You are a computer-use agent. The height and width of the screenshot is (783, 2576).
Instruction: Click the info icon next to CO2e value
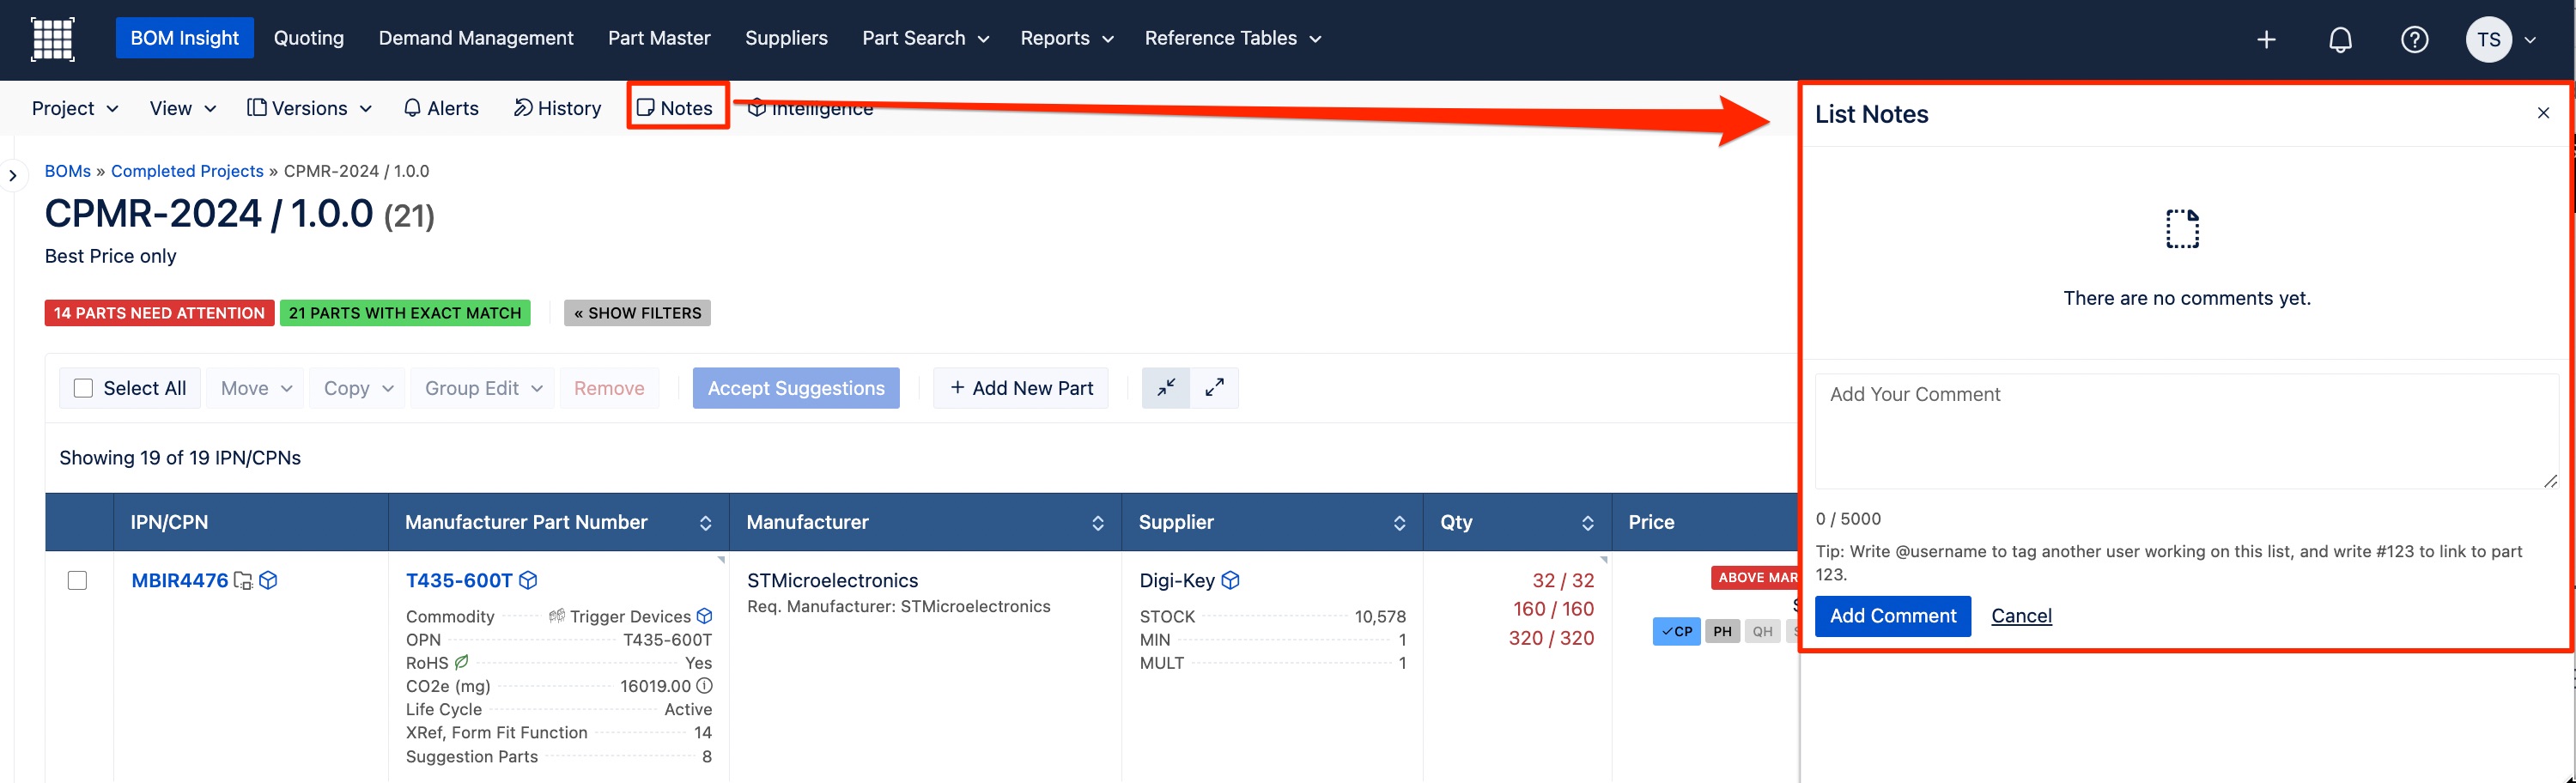point(704,686)
